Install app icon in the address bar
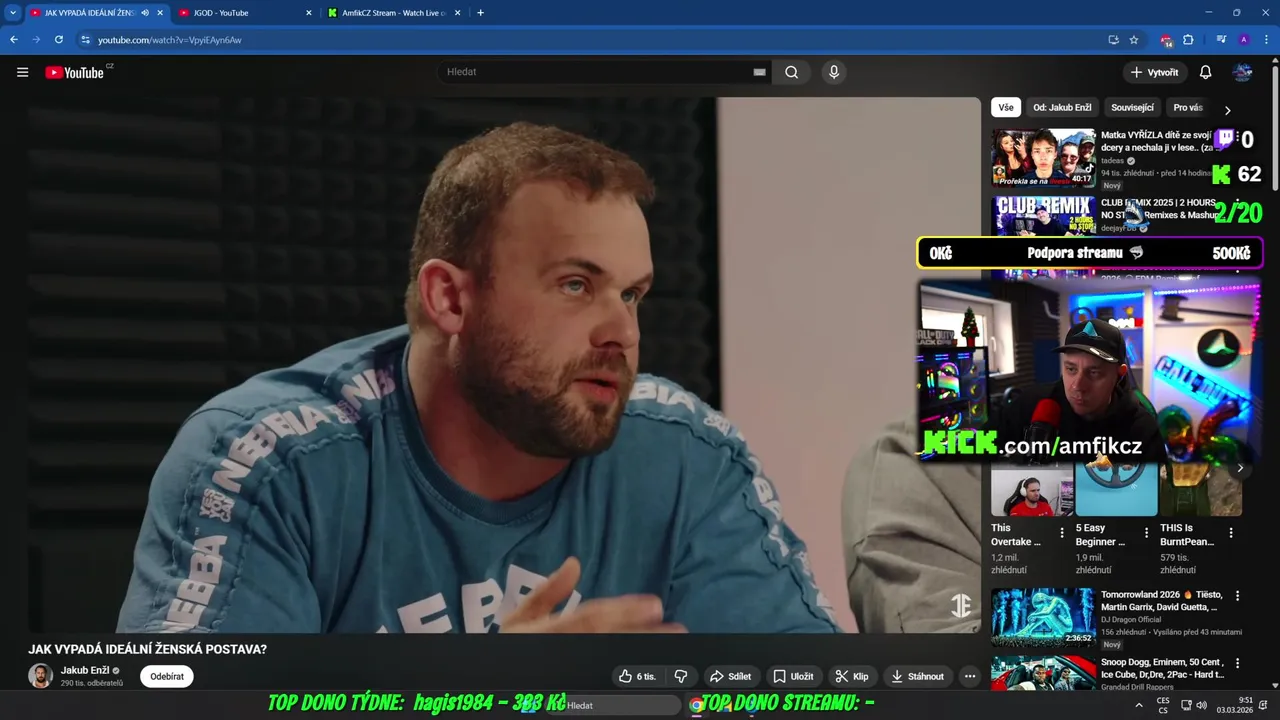 click(x=1113, y=40)
